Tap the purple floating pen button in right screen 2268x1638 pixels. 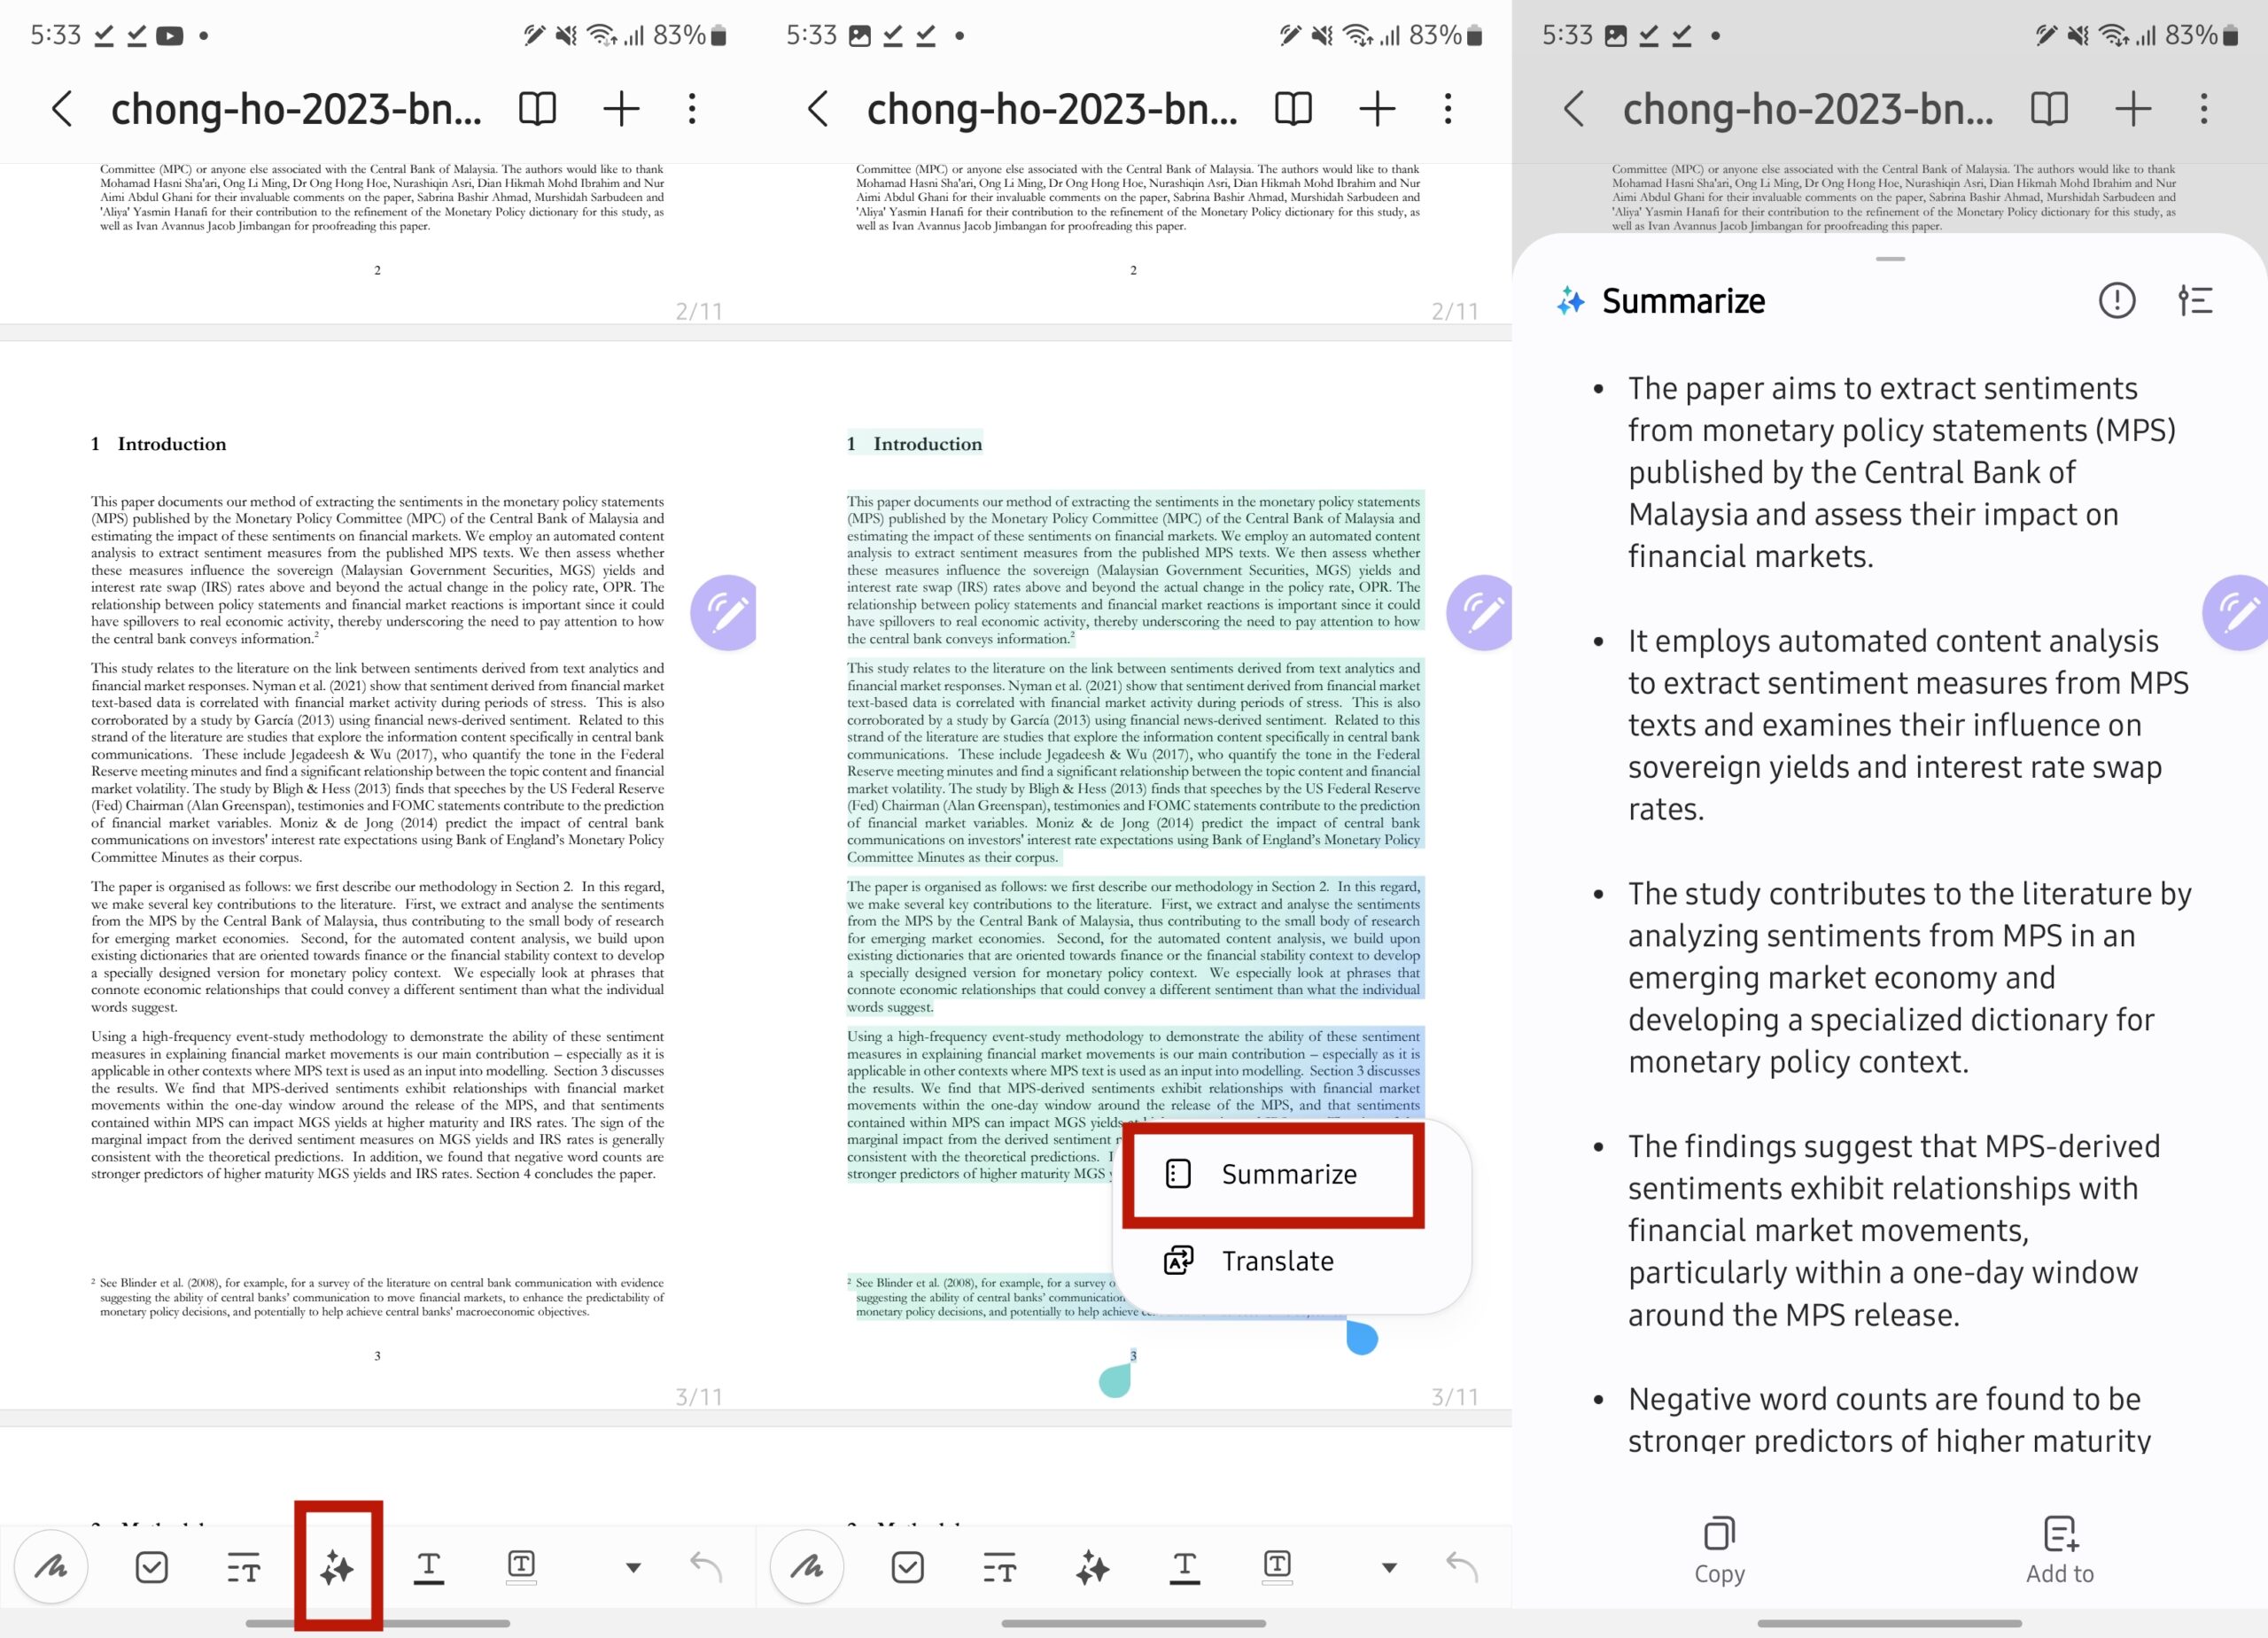pos(2236,612)
